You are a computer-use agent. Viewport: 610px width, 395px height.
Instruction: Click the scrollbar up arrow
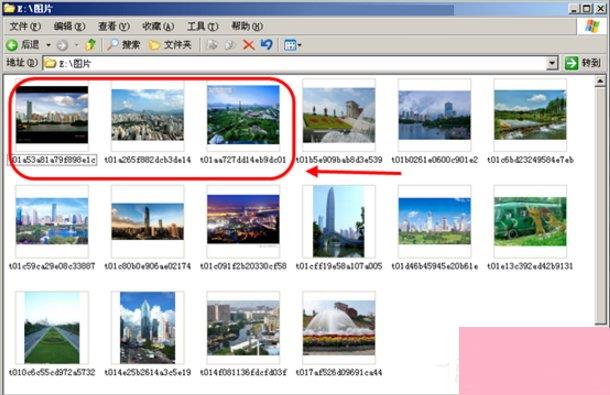pyautogui.click(x=600, y=81)
